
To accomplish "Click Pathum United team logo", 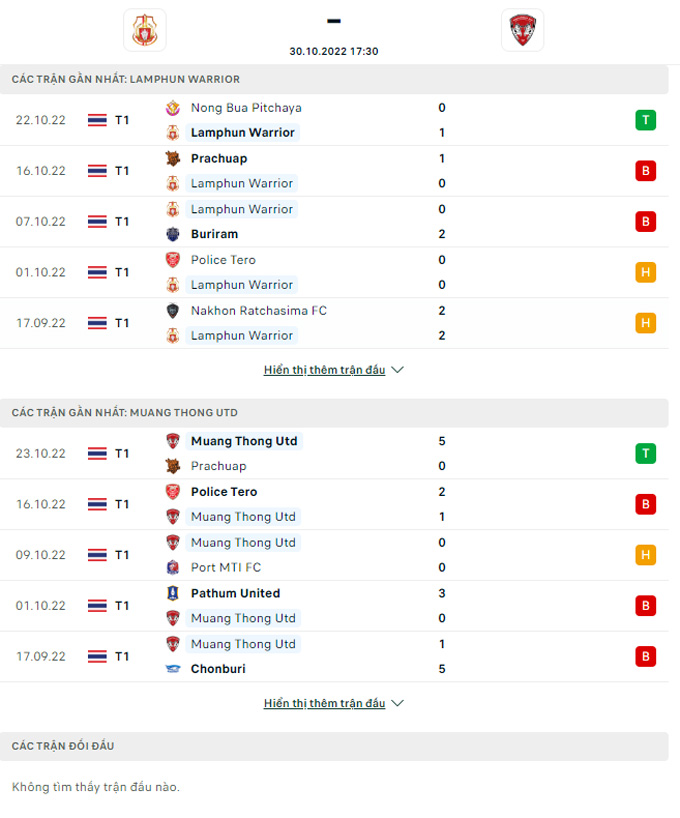I will 173,593.
